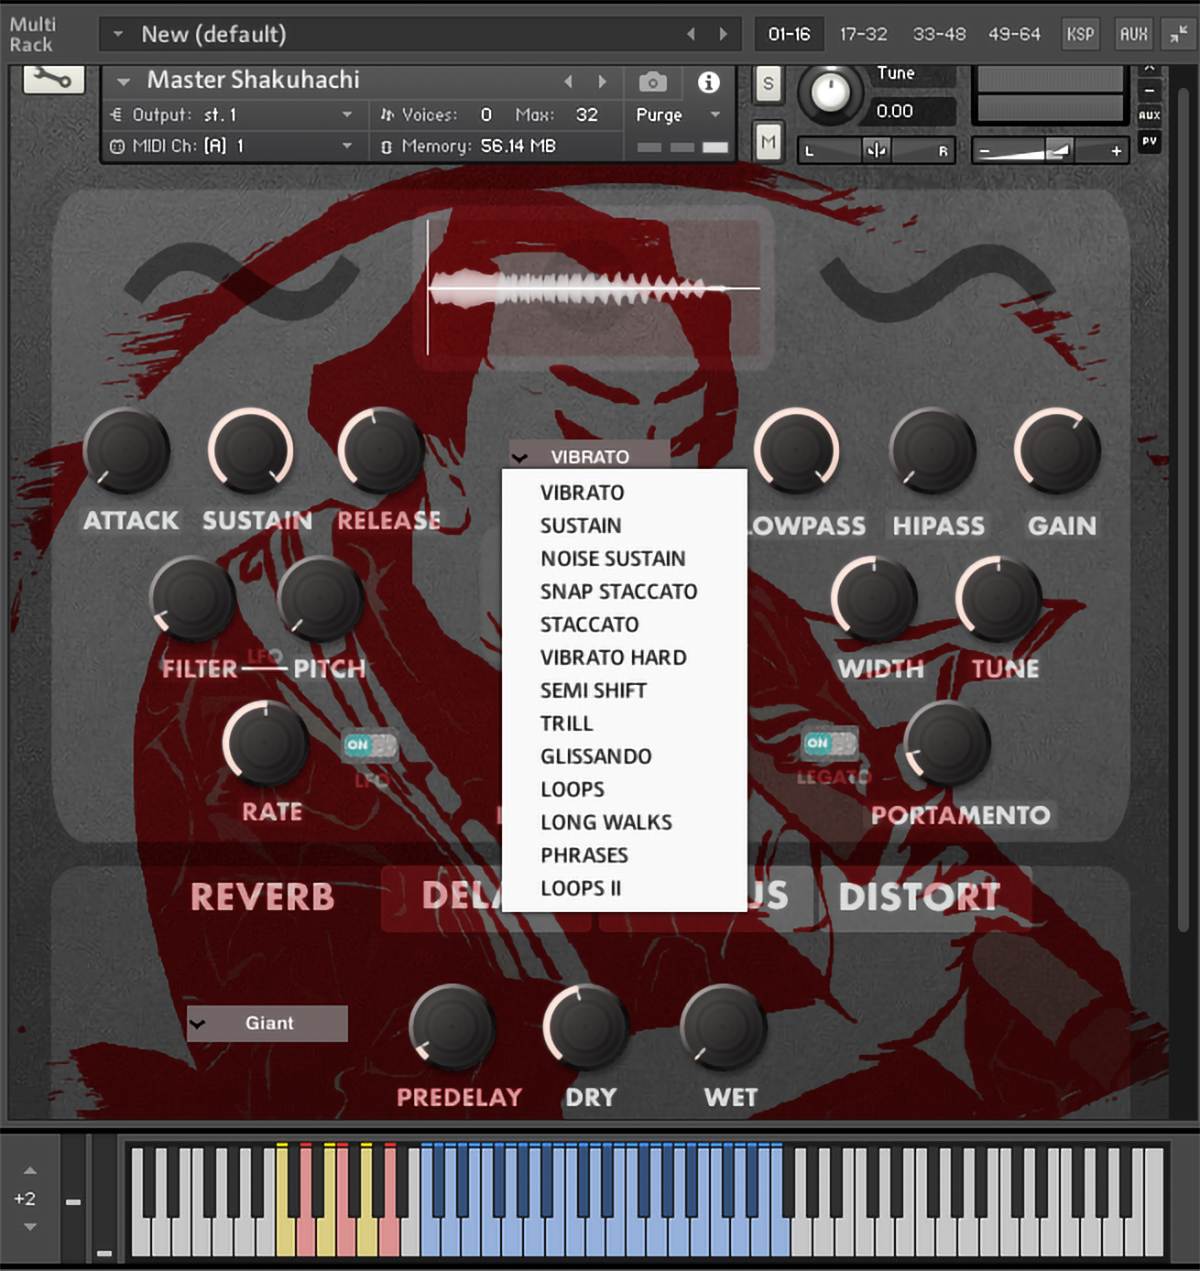This screenshot has height=1271, width=1200.
Task: Toggle the LFO ON switch
Action: tap(370, 745)
